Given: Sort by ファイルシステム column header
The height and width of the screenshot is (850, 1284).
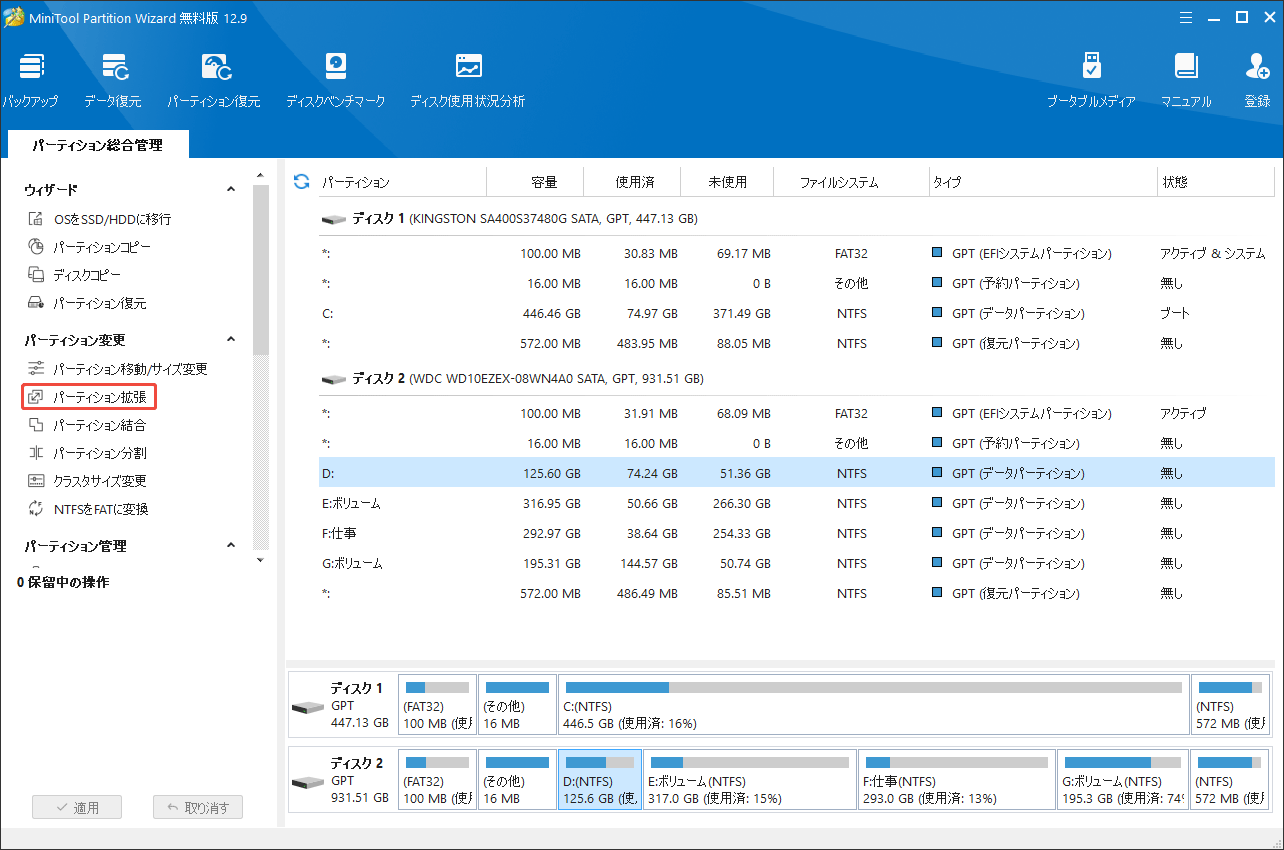Looking at the screenshot, I should point(852,182).
